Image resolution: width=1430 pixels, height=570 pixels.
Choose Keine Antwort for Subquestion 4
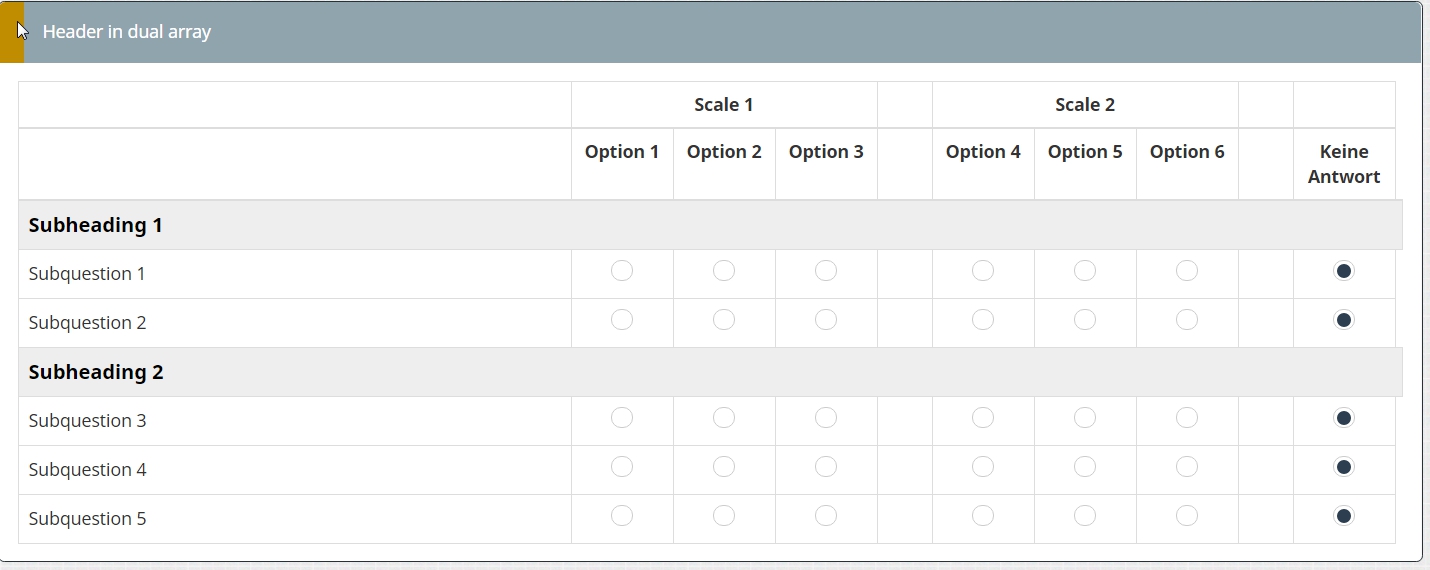(1344, 467)
